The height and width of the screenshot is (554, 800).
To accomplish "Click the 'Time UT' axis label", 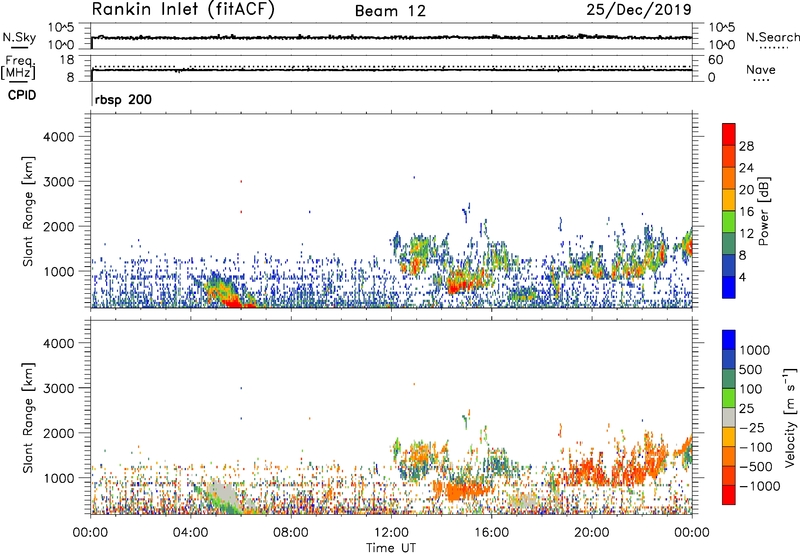I will click(391, 548).
